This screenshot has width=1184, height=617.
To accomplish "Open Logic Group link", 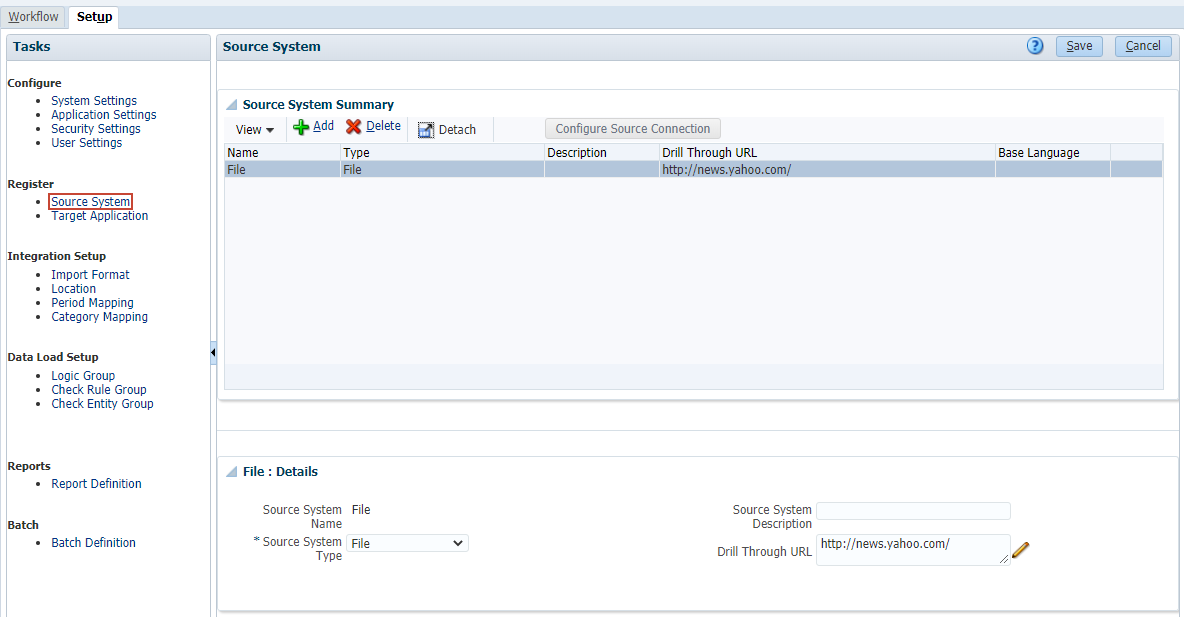I will tap(83, 375).
